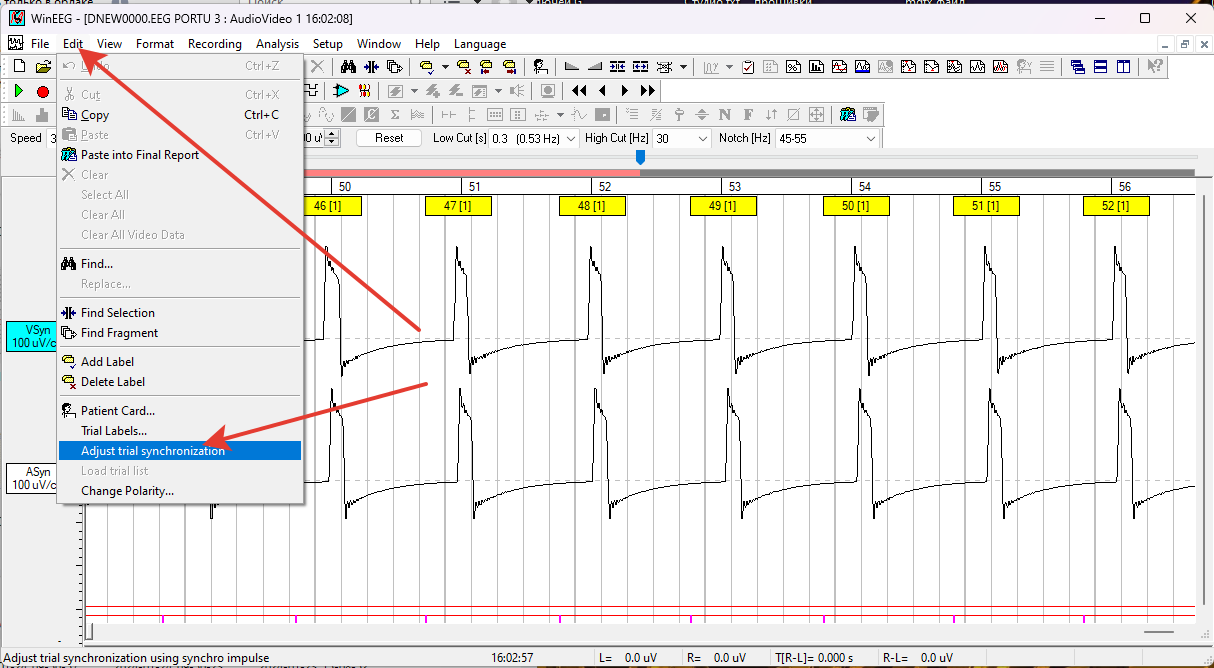Click the expand time scale icon
This screenshot has width=1214, height=668.
click(640, 67)
